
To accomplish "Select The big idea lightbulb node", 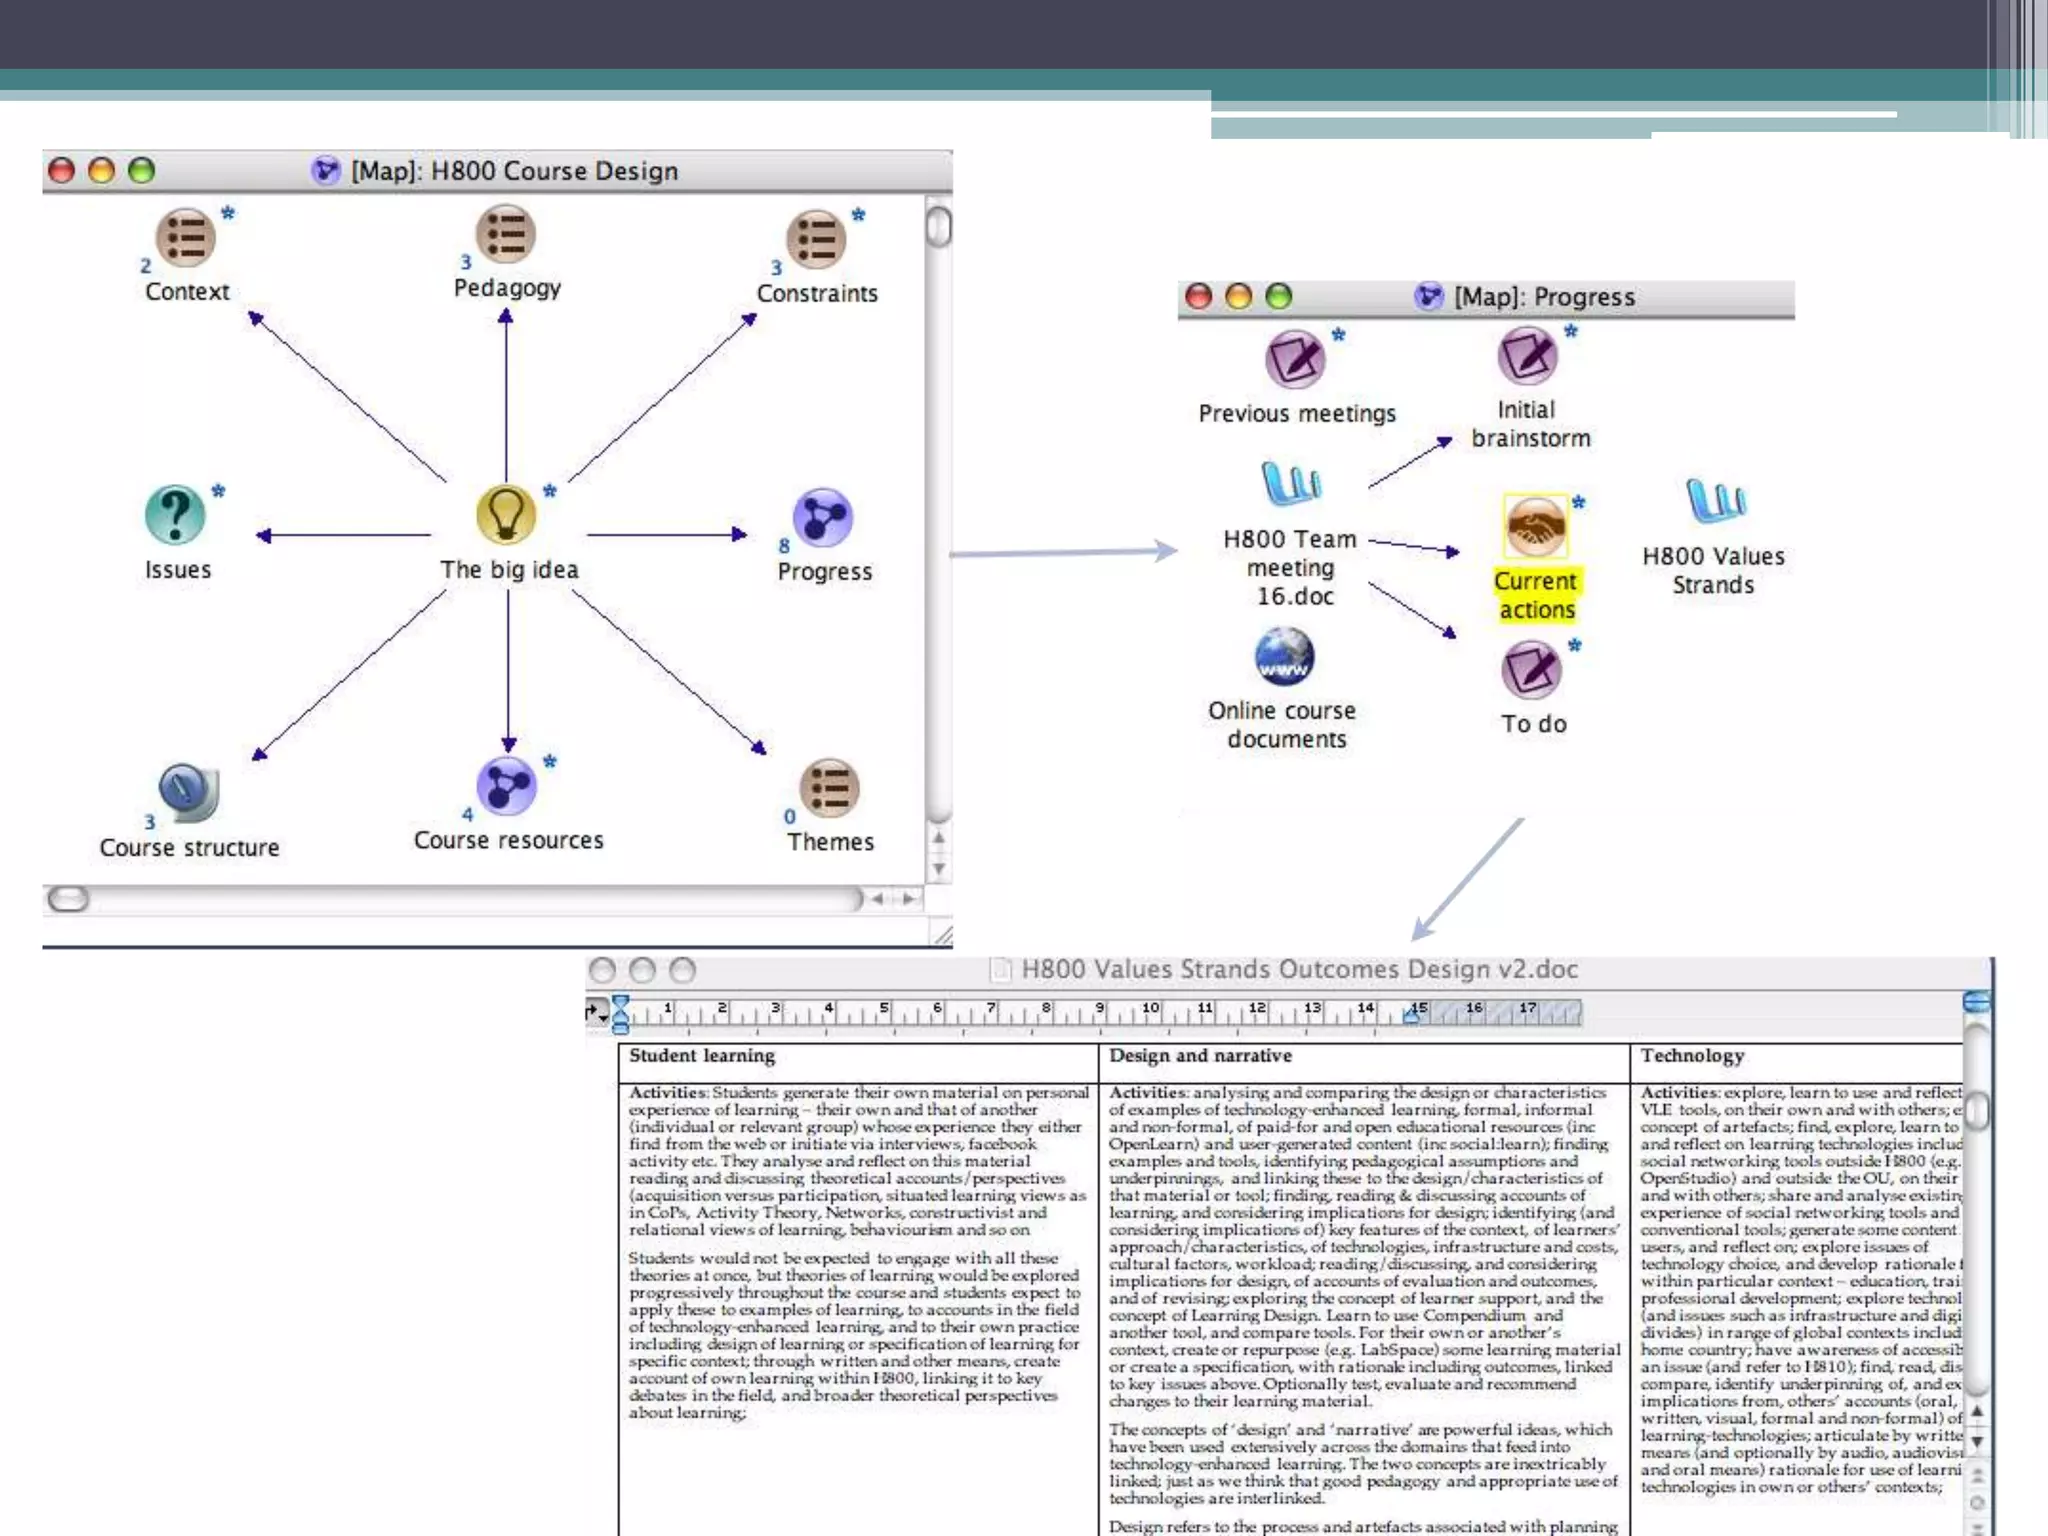I will [506, 514].
